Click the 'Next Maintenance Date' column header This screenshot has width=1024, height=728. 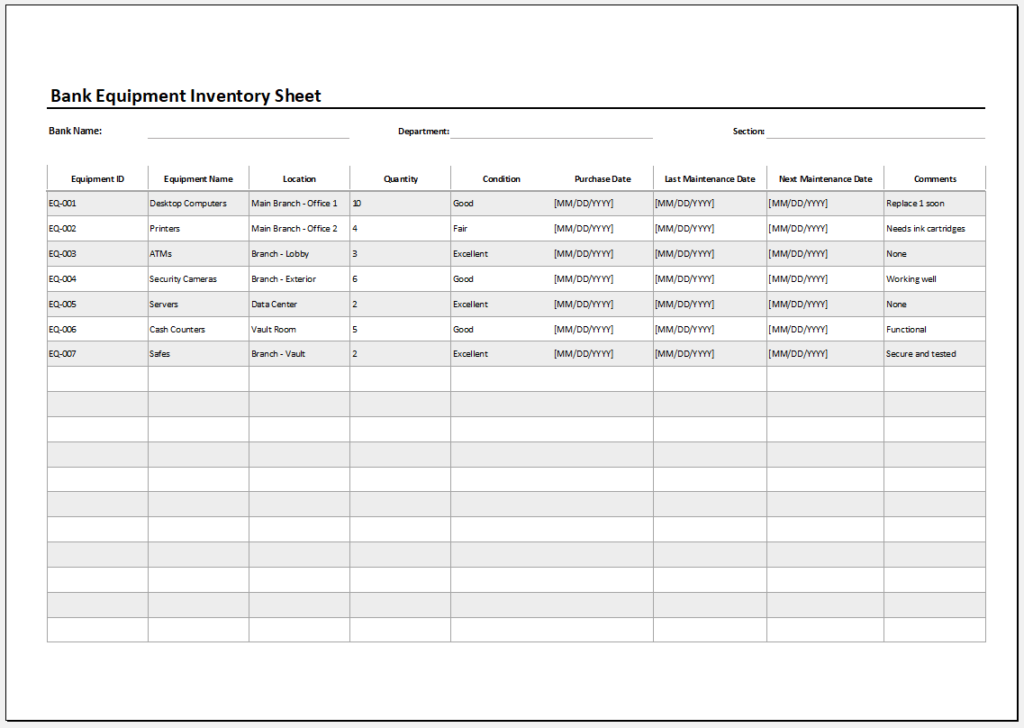point(825,179)
